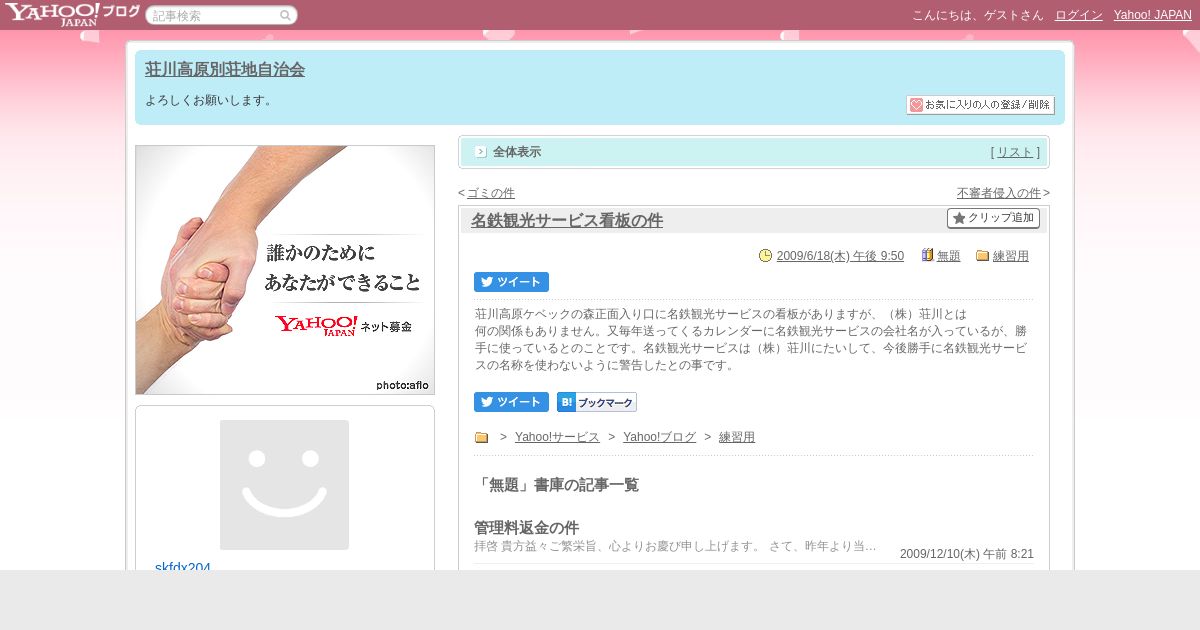This screenshot has width=1200, height=630.
Task: Open Yahoo!サービス breadcrumb link
Action: [557, 437]
